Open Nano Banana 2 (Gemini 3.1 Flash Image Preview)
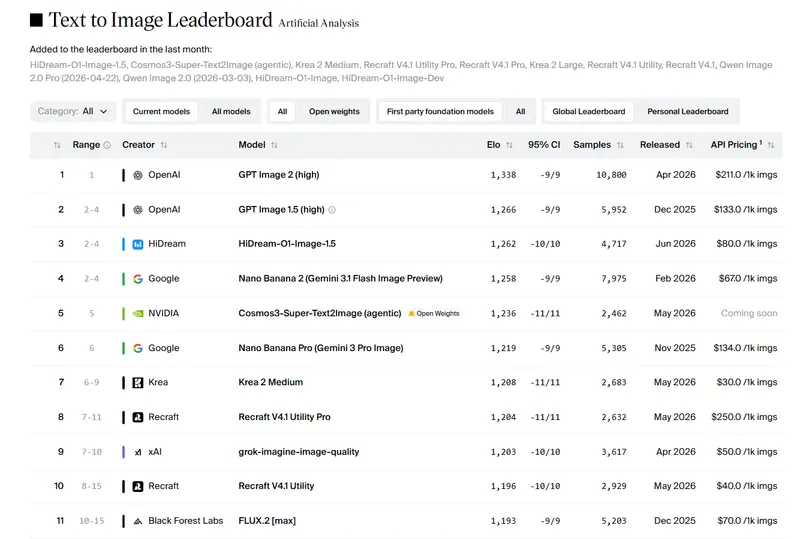The width and height of the screenshot is (800, 539). tap(340, 279)
